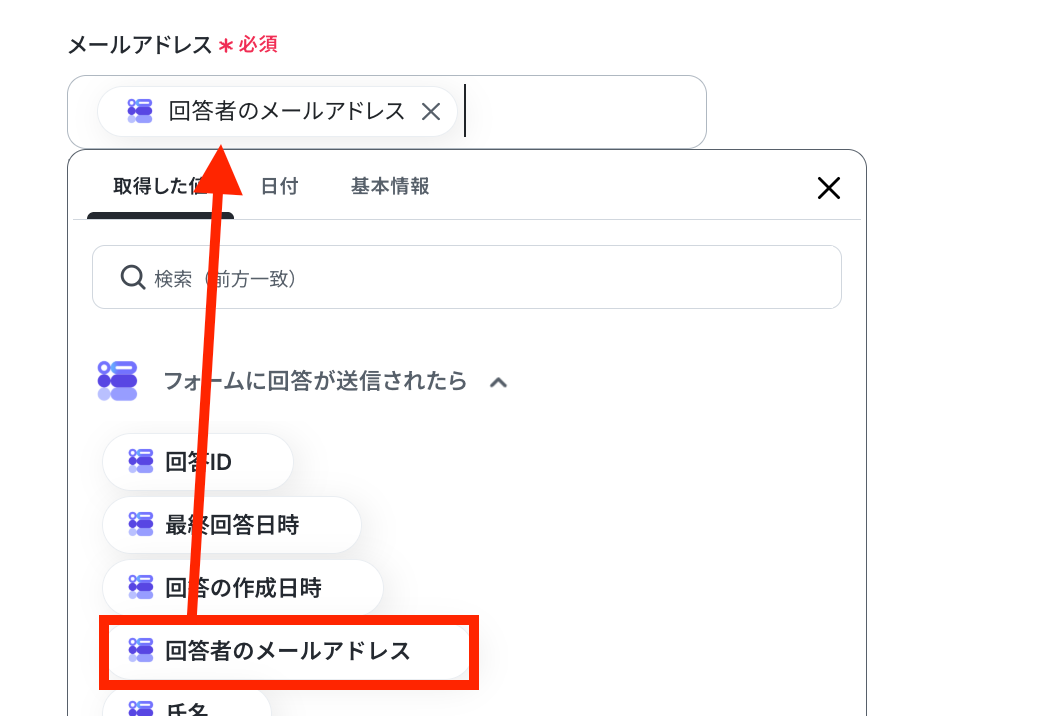The width and height of the screenshot is (1048, 716).
Task: Choose the 回答ID value
Action: click(x=198, y=461)
